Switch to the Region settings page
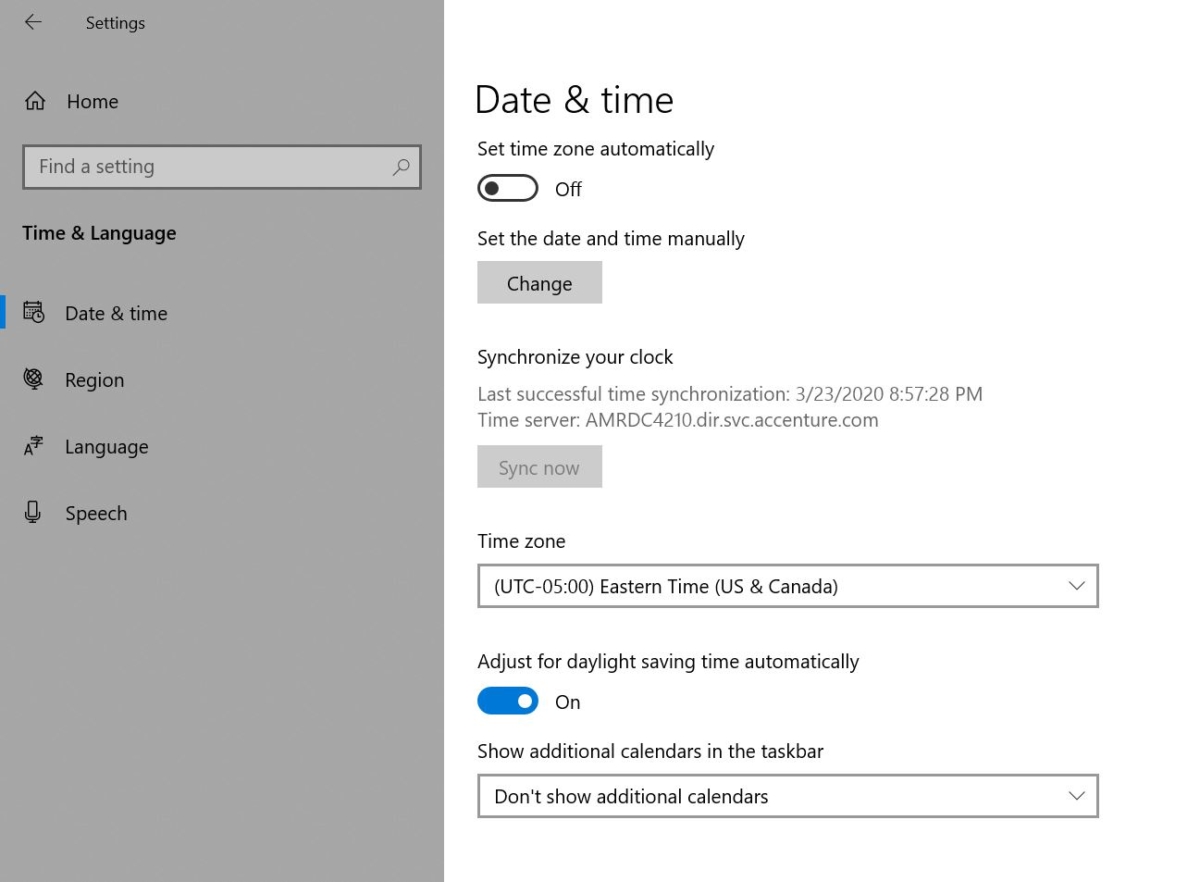Viewport: 1200px width, 882px height. click(x=94, y=380)
